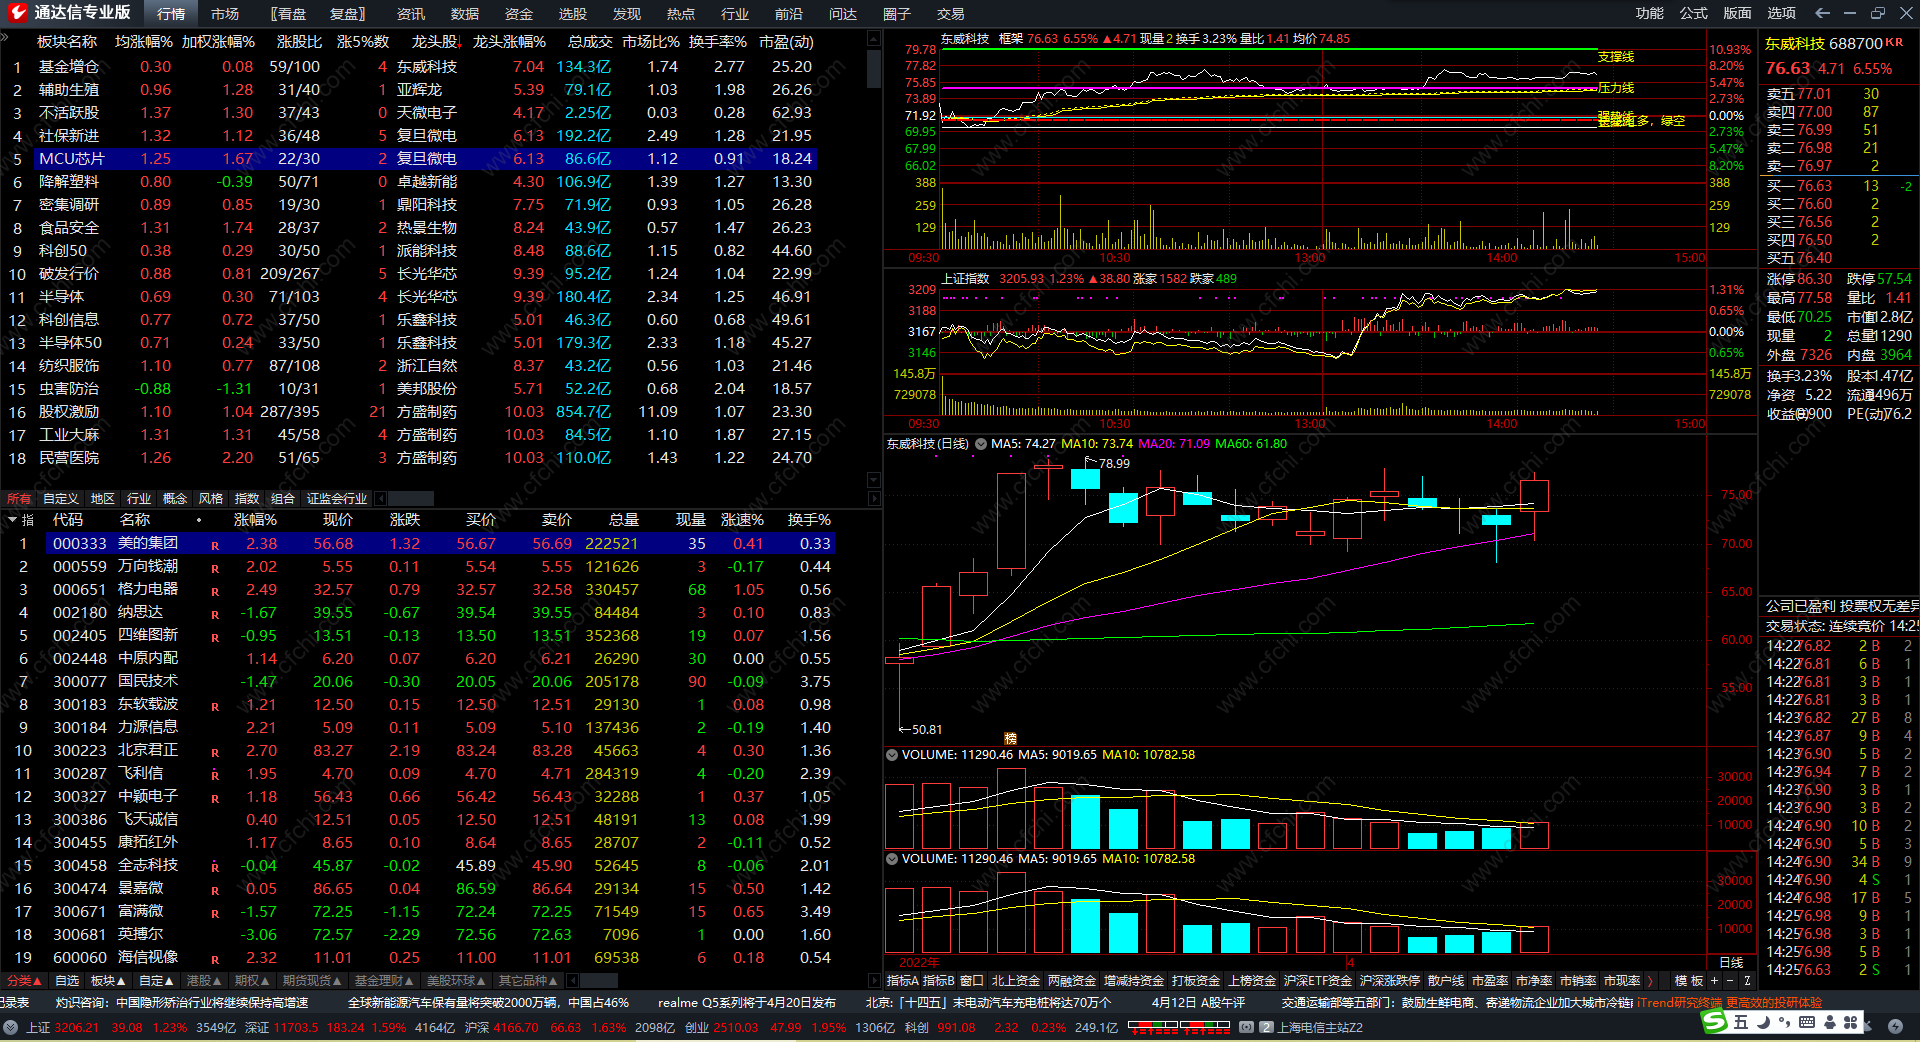Open the ▼指 dropdown in the stock list header
Image resolution: width=1920 pixels, height=1042 pixels.
pyautogui.click(x=21, y=520)
